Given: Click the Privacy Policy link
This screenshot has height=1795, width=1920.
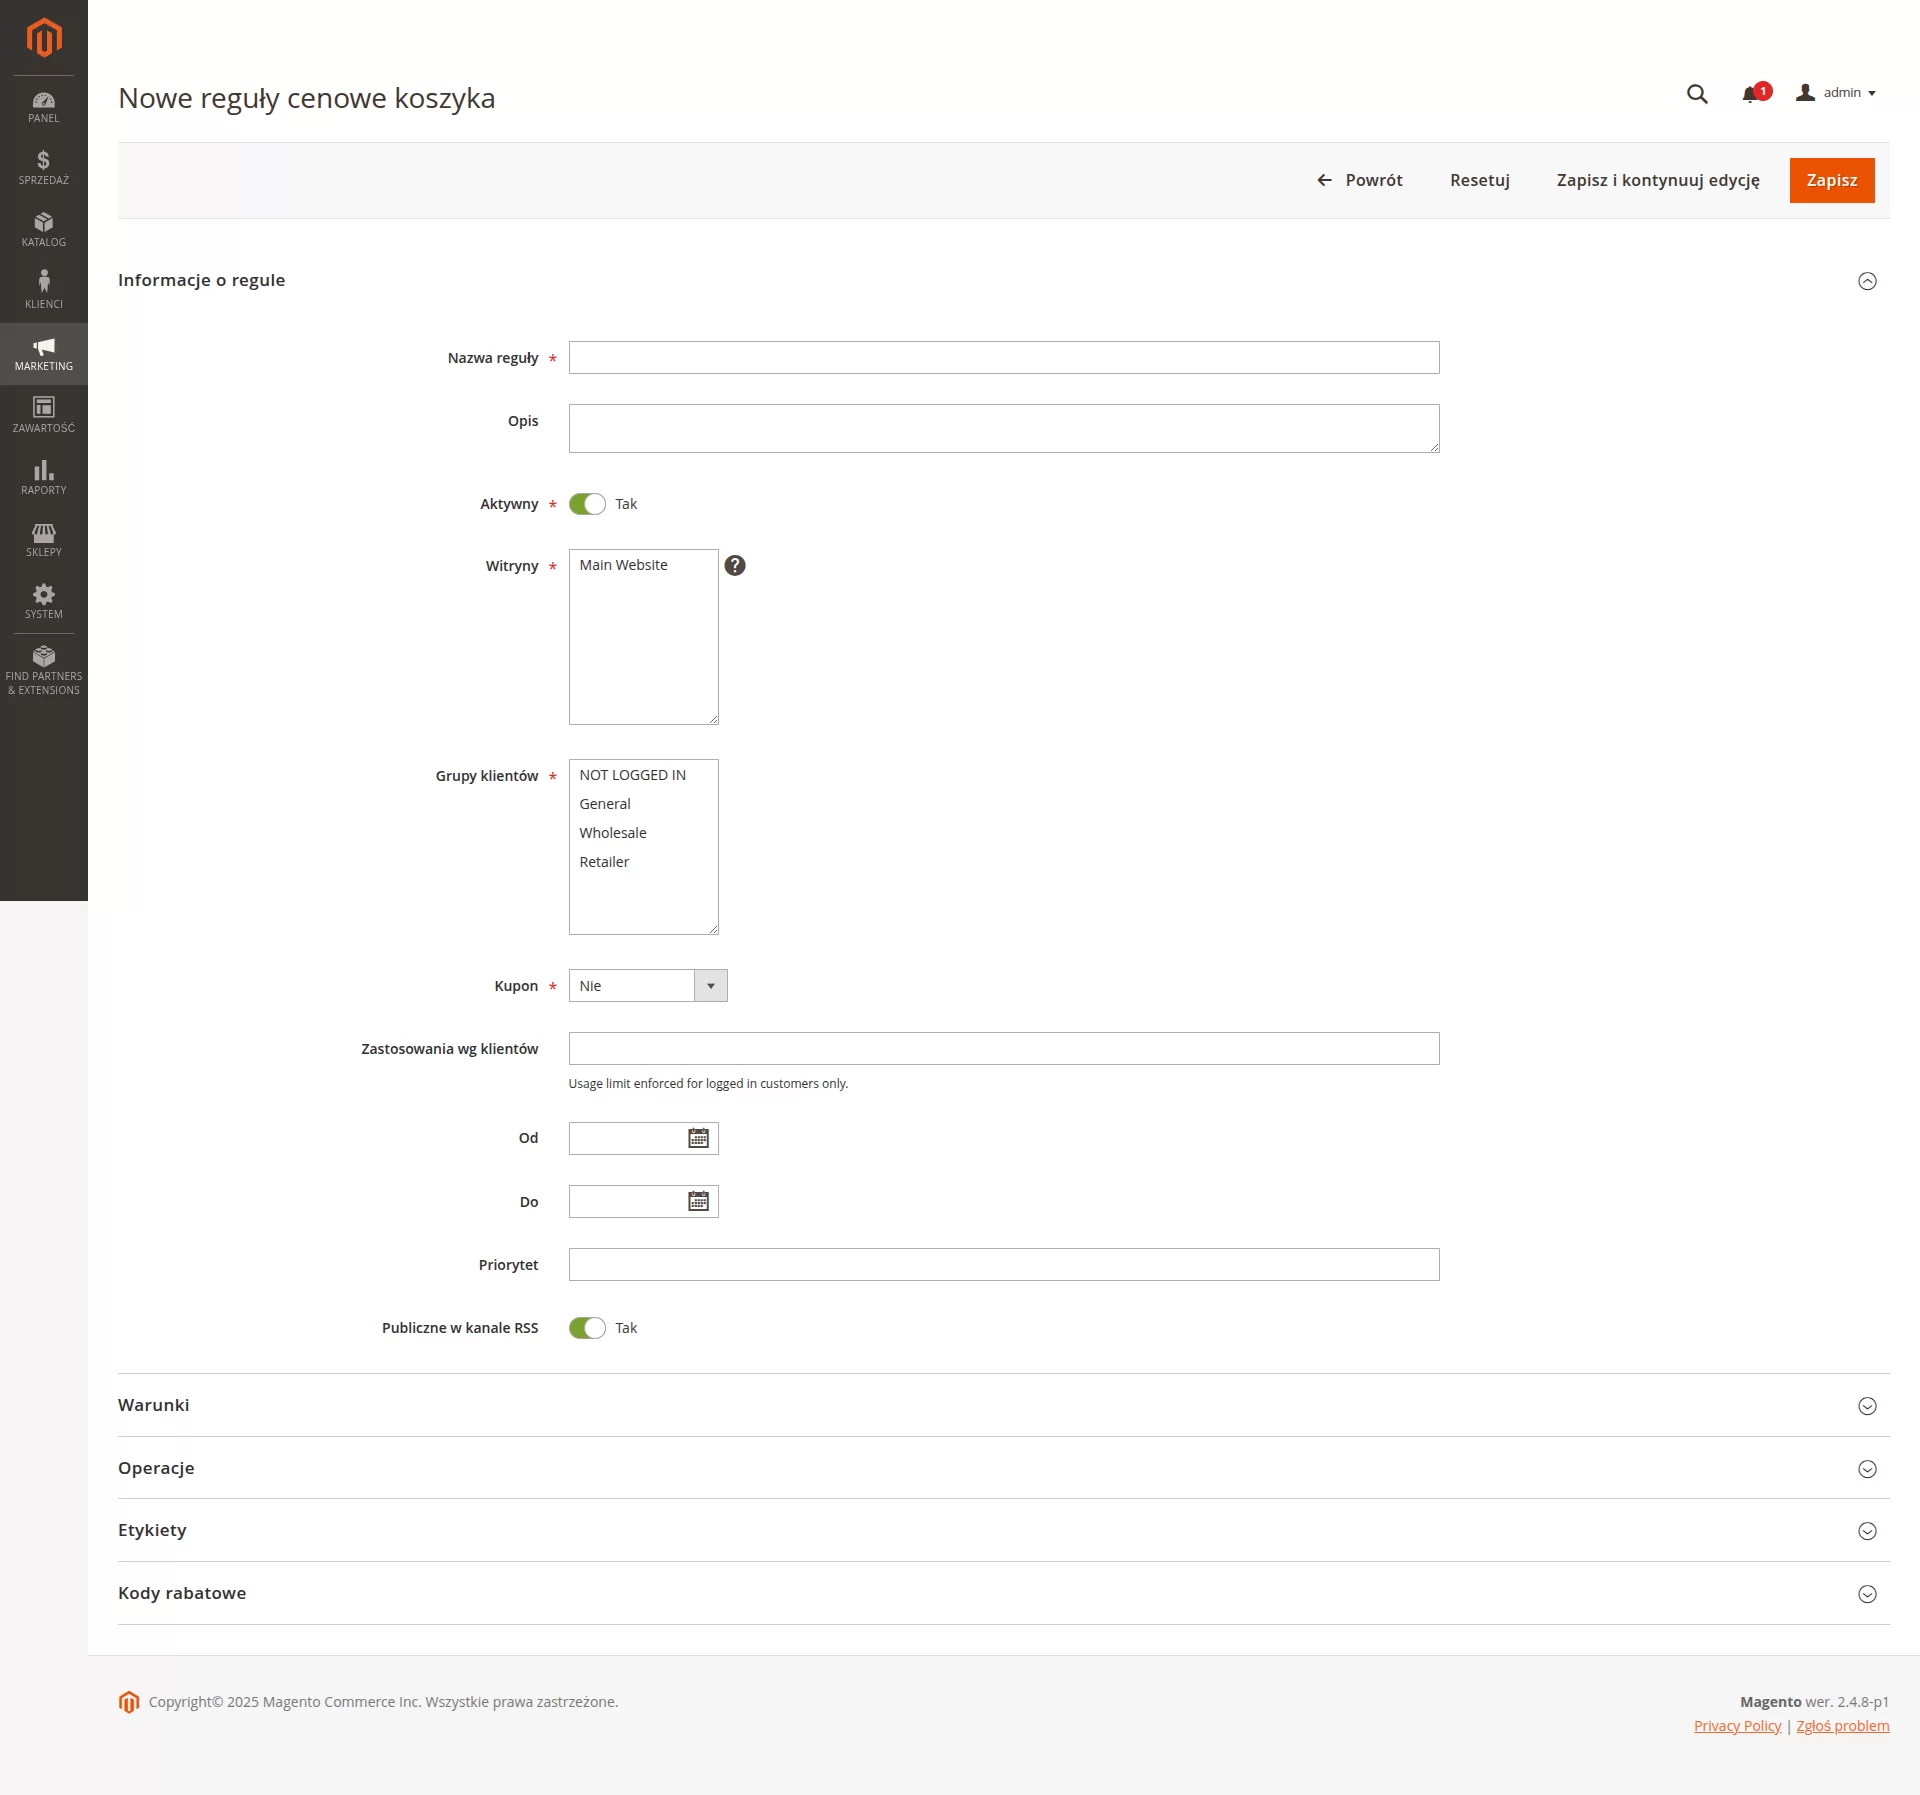Looking at the screenshot, I should [1737, 1726].
